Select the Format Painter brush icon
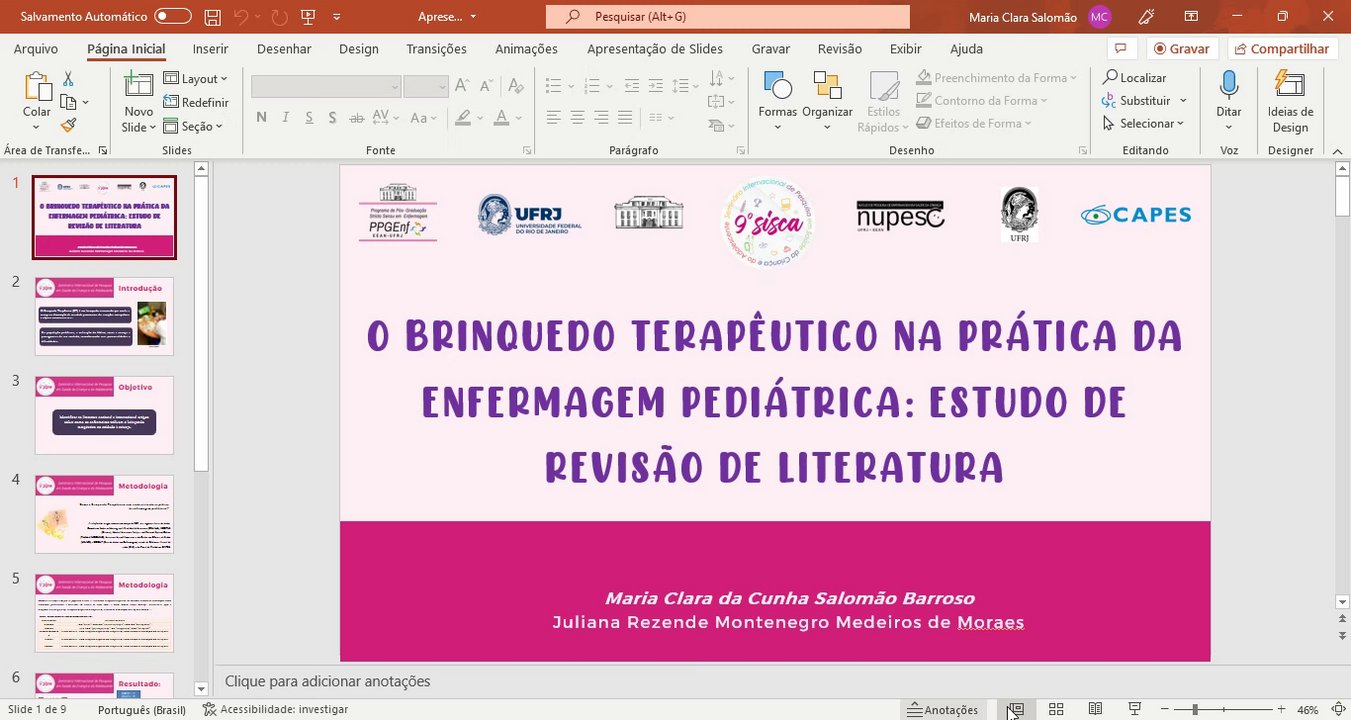This screenshot has height=720, width=1351. [x=68, y=125]
